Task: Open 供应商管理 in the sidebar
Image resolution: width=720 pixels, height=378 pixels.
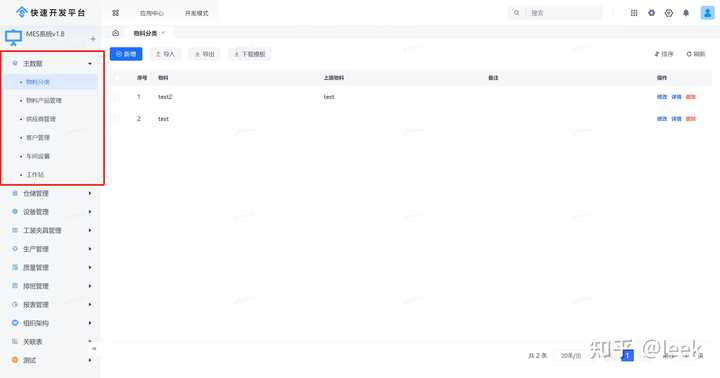Action: 41,119
